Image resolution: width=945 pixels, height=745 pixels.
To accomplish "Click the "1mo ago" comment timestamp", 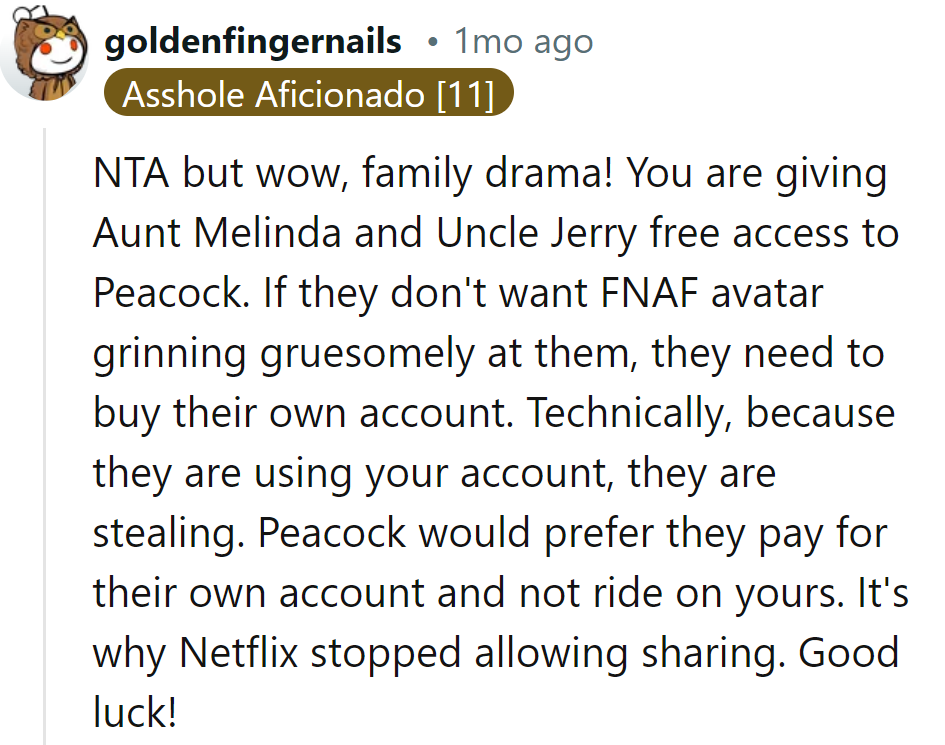I will 523,42.
